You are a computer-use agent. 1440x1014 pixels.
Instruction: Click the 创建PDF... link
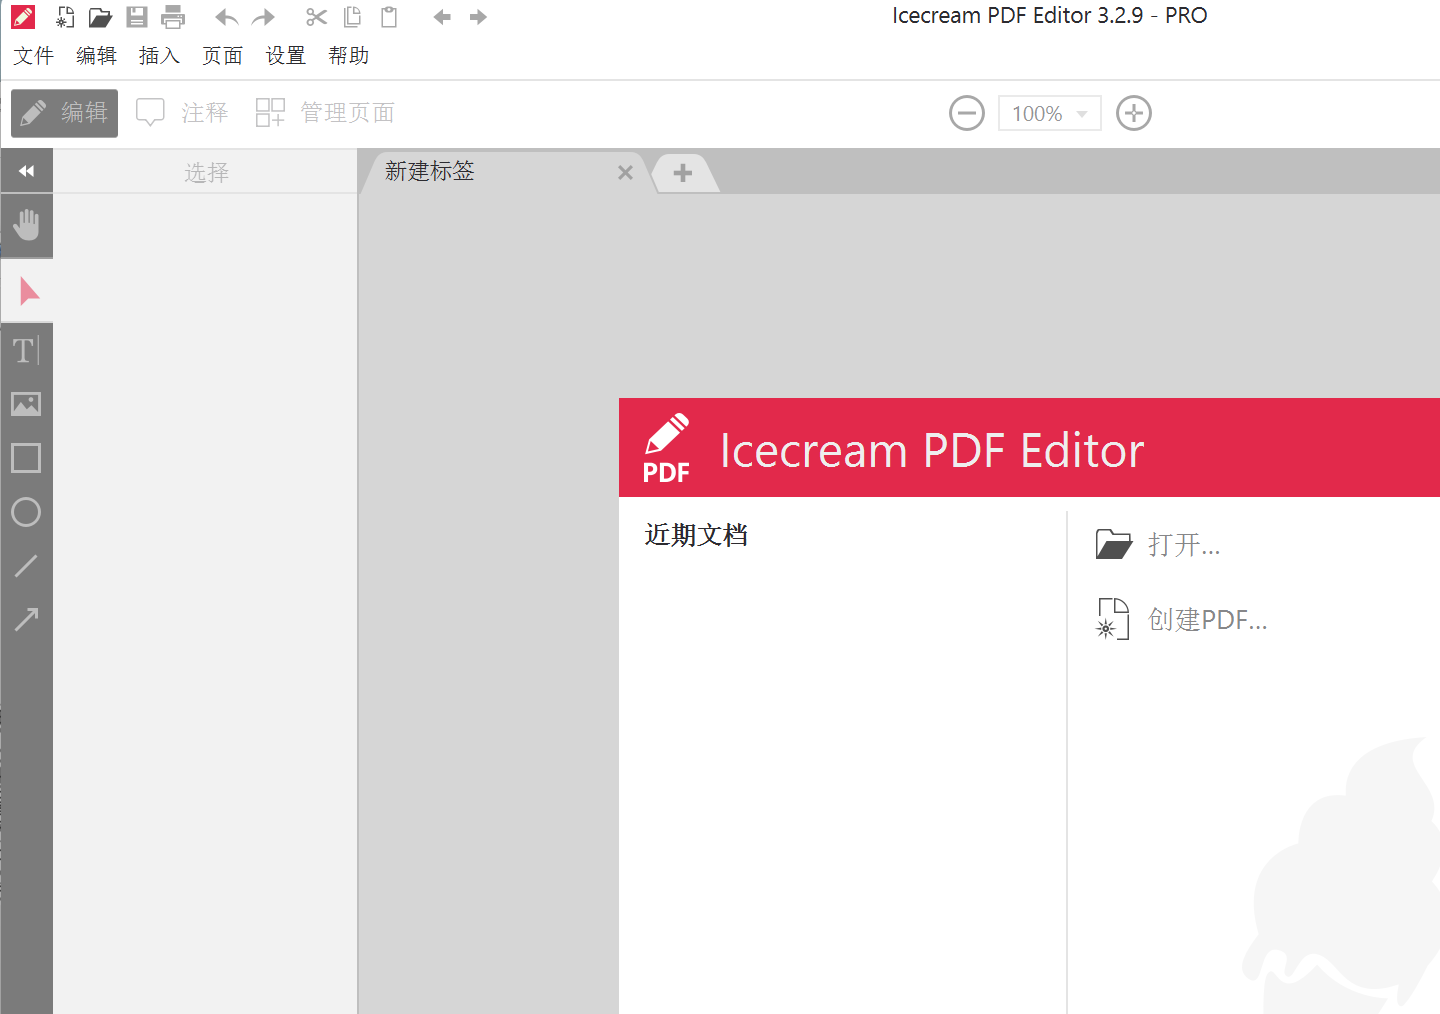point(1208,619)
